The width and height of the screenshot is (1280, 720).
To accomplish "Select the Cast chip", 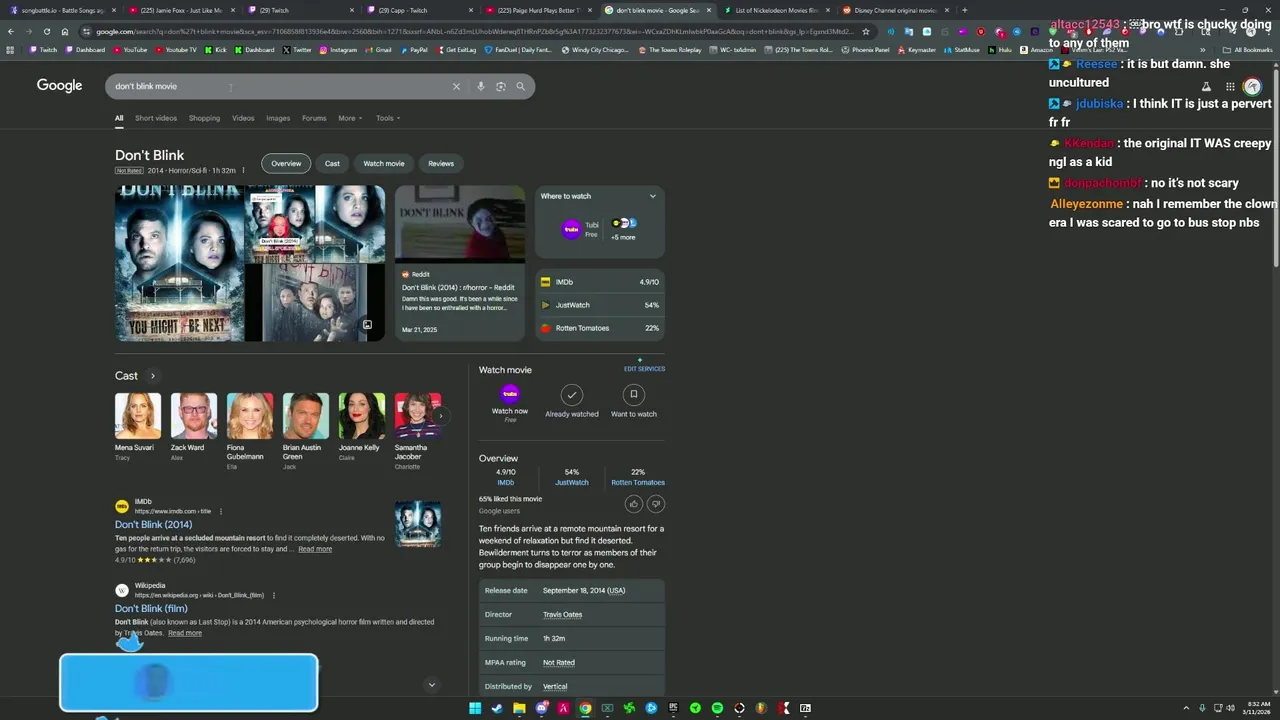I will coord(332,163).
